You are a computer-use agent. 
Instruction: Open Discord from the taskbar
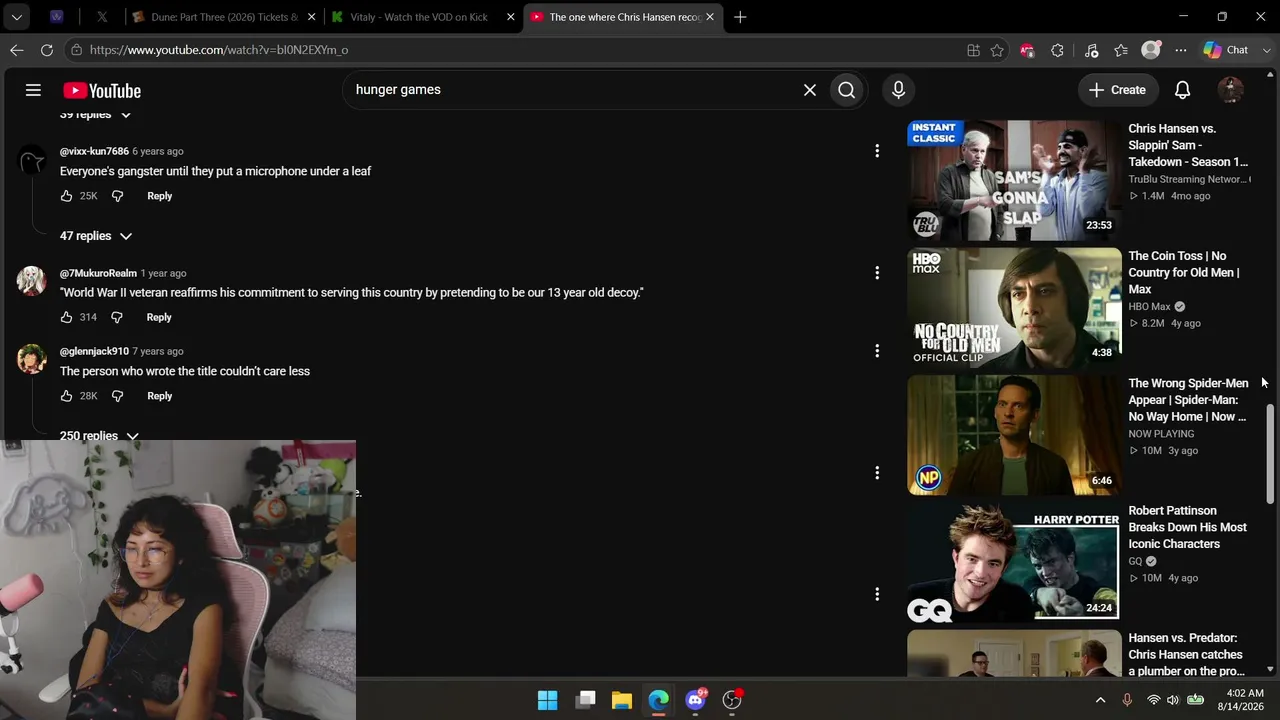(696, 700)
